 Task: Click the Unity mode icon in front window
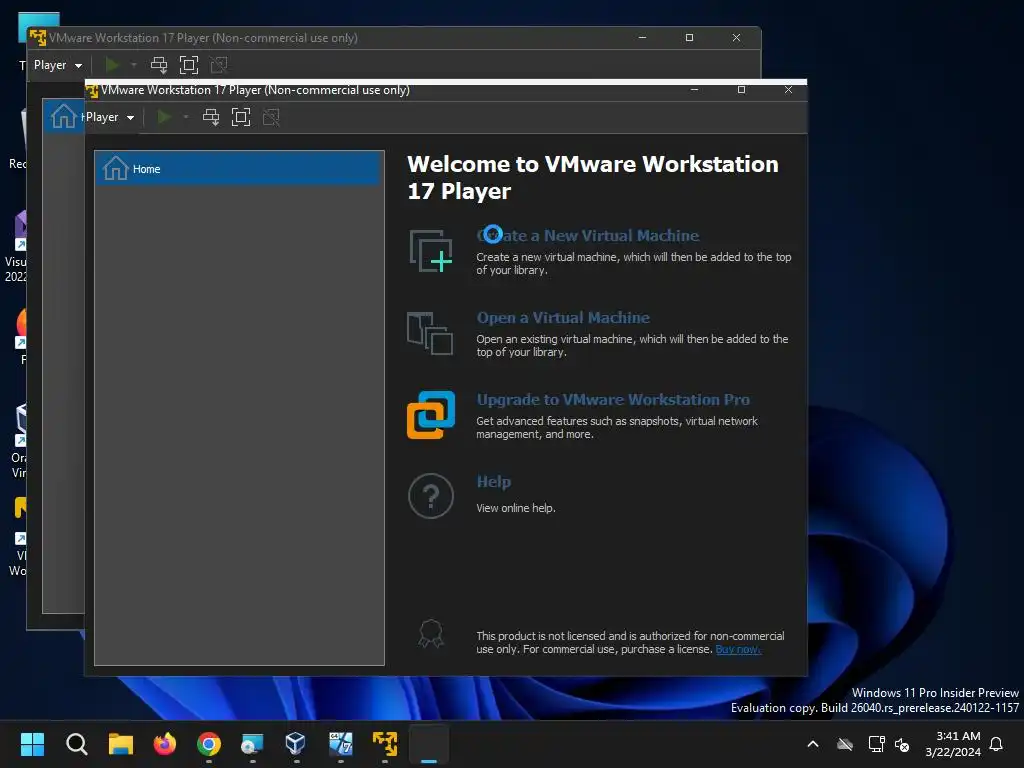[x=271, y=118]
